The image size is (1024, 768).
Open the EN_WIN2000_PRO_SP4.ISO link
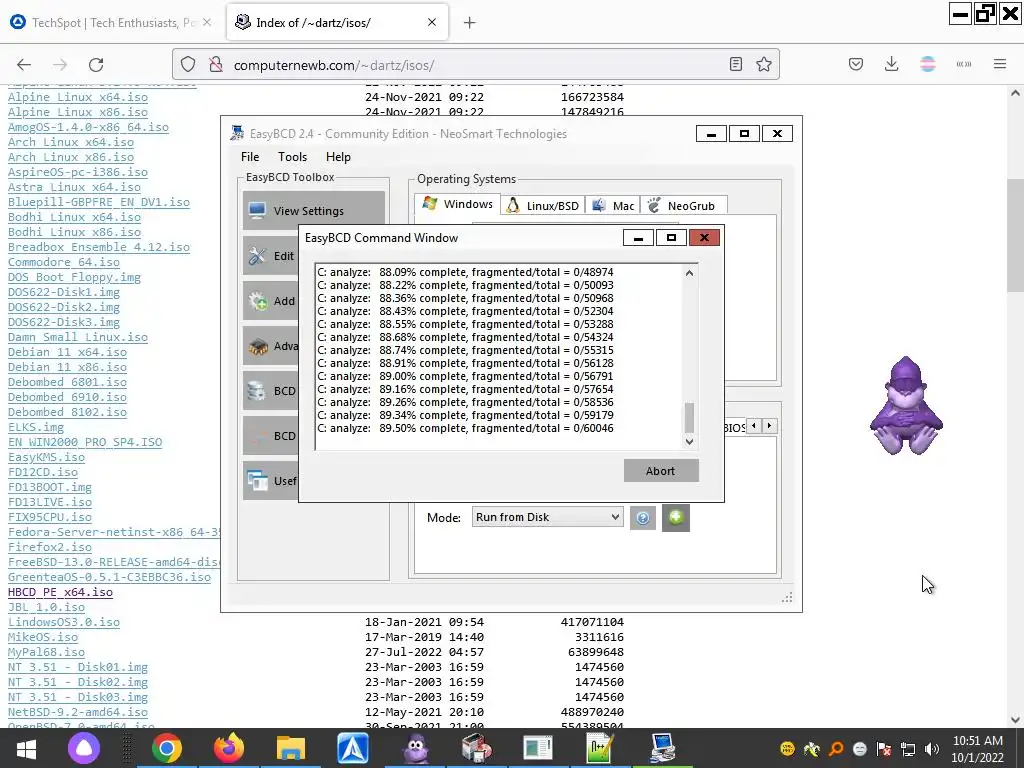click(85, 442)
